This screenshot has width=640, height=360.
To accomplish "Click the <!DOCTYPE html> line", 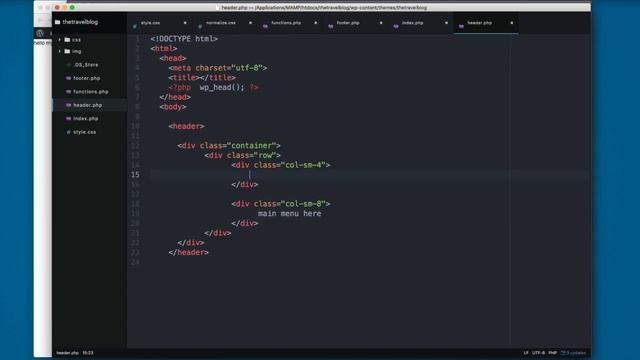I will (x=184, y=39).
